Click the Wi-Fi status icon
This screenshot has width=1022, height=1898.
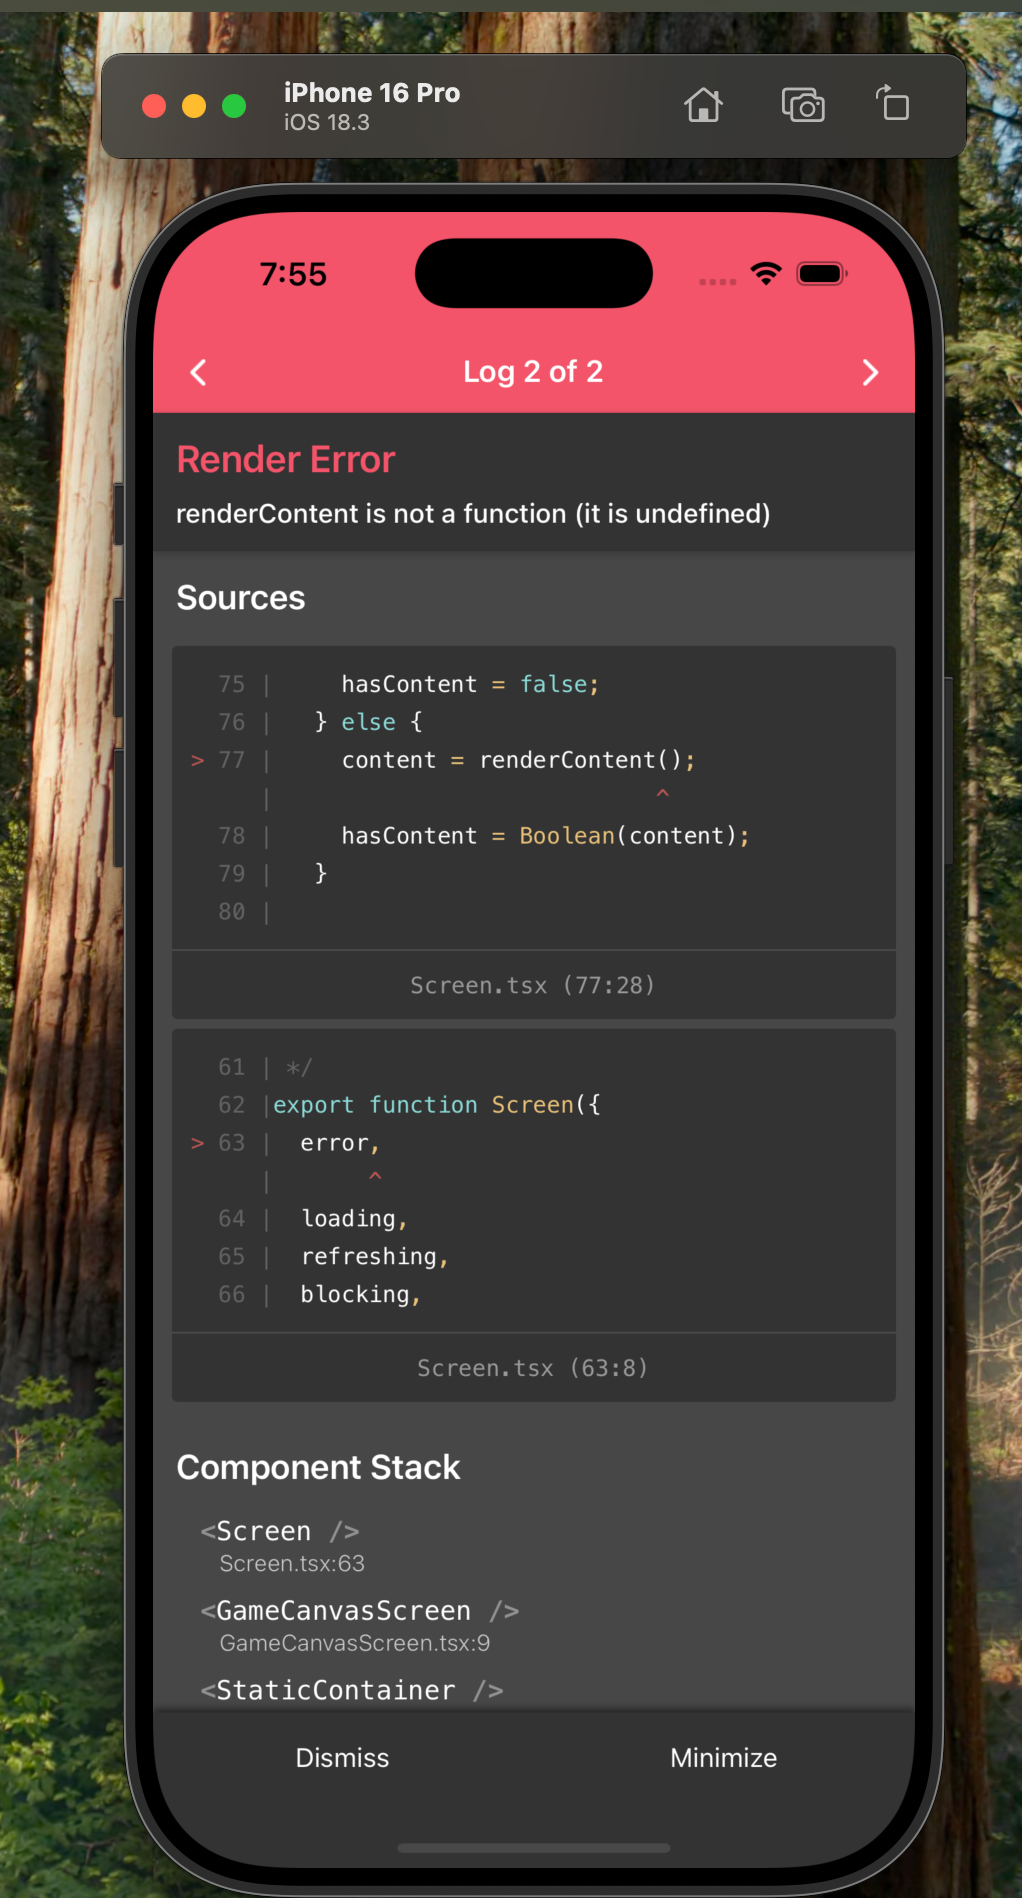pyautogui.click(x=766, y=274)
